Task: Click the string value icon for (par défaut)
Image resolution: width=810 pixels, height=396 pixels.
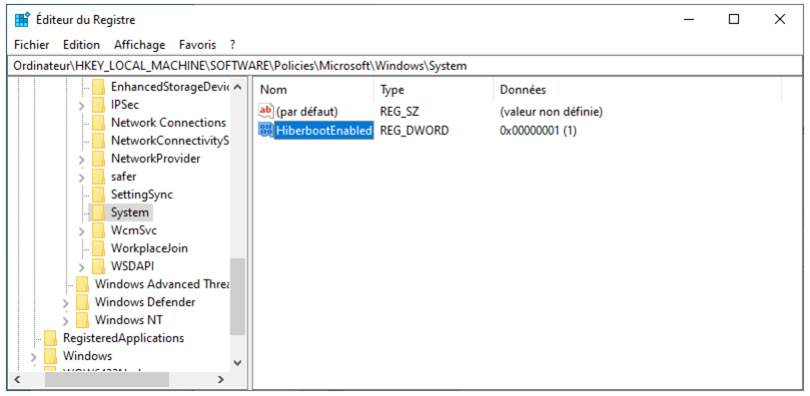Action: coord(266,110)
